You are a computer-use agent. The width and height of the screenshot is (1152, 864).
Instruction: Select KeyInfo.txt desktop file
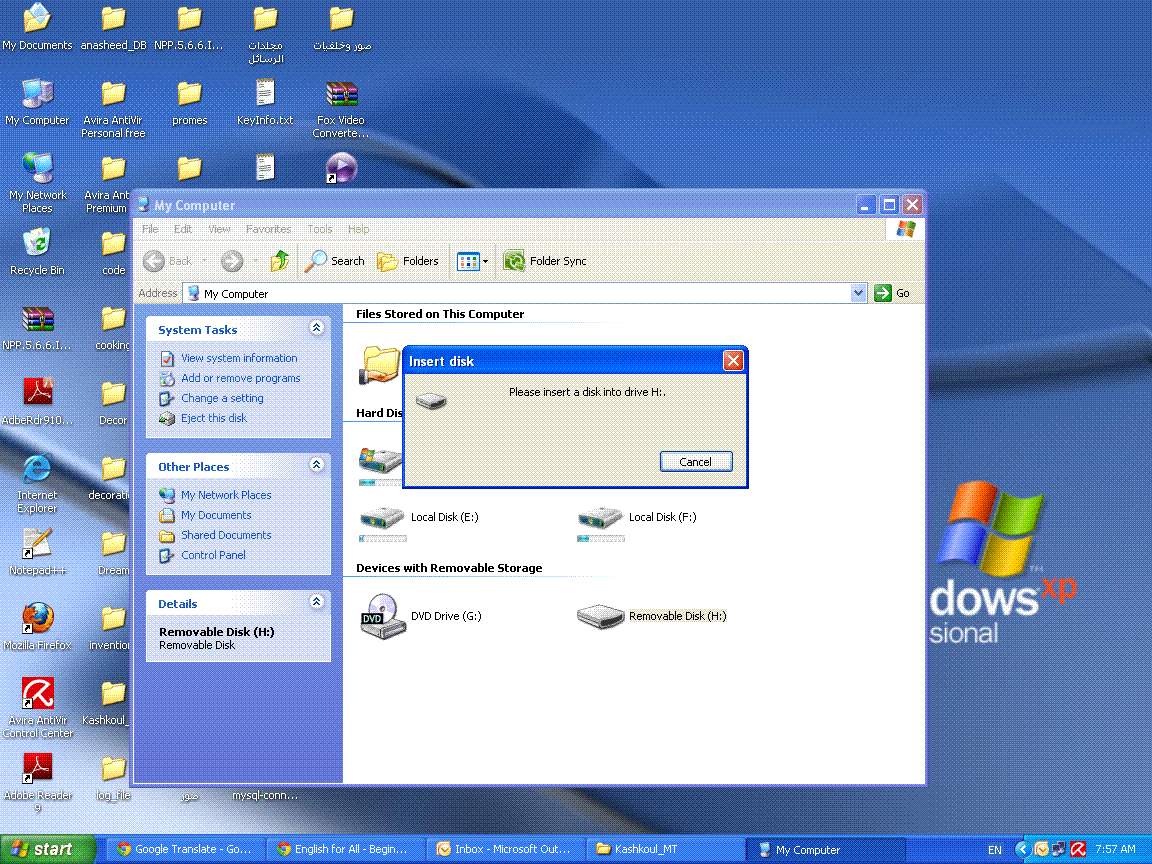pyautogui.click(x=265, y=102)
